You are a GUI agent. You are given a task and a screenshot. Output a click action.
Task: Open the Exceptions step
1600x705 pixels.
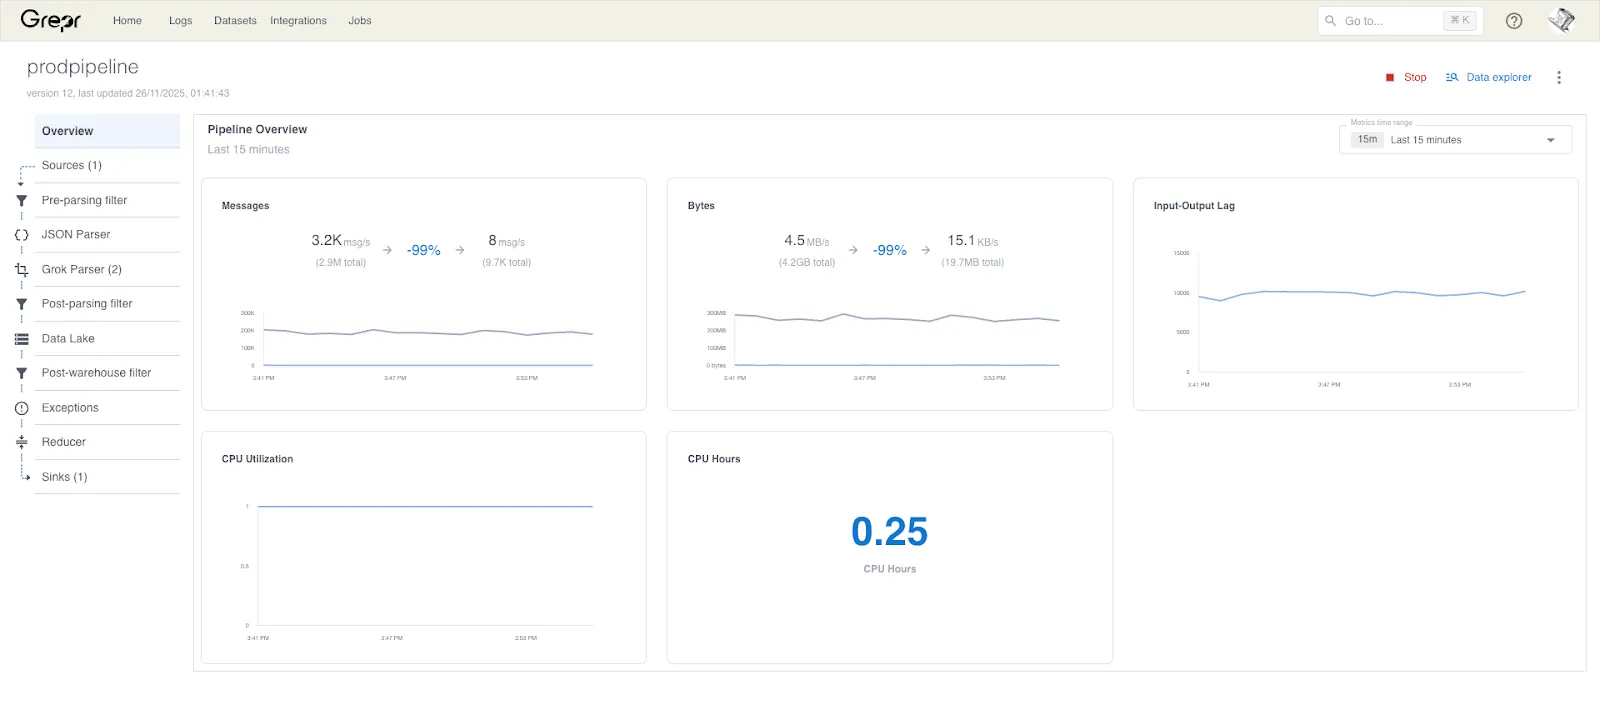click(107, 408)
